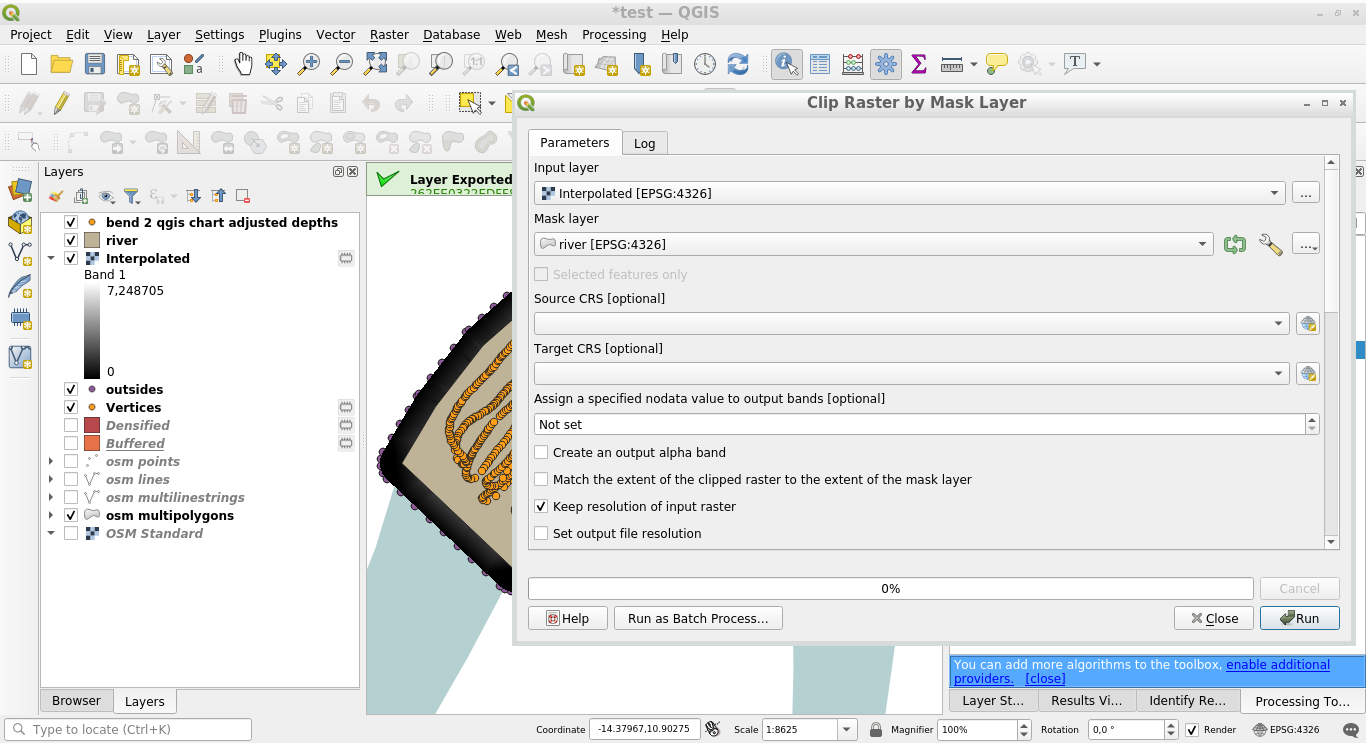Click the Close button in dialog
1366x743 pixels.
(x=1213, y=618)
